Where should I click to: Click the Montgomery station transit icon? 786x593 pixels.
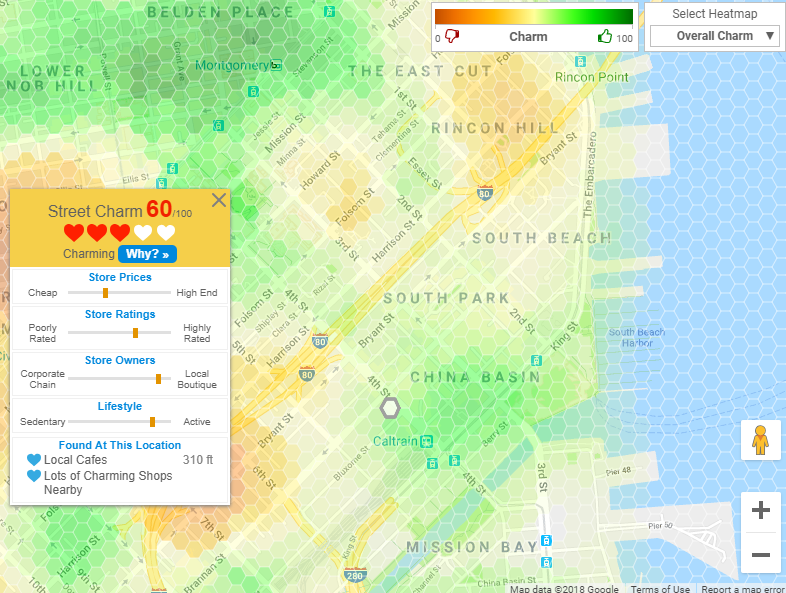click(276, 66)
